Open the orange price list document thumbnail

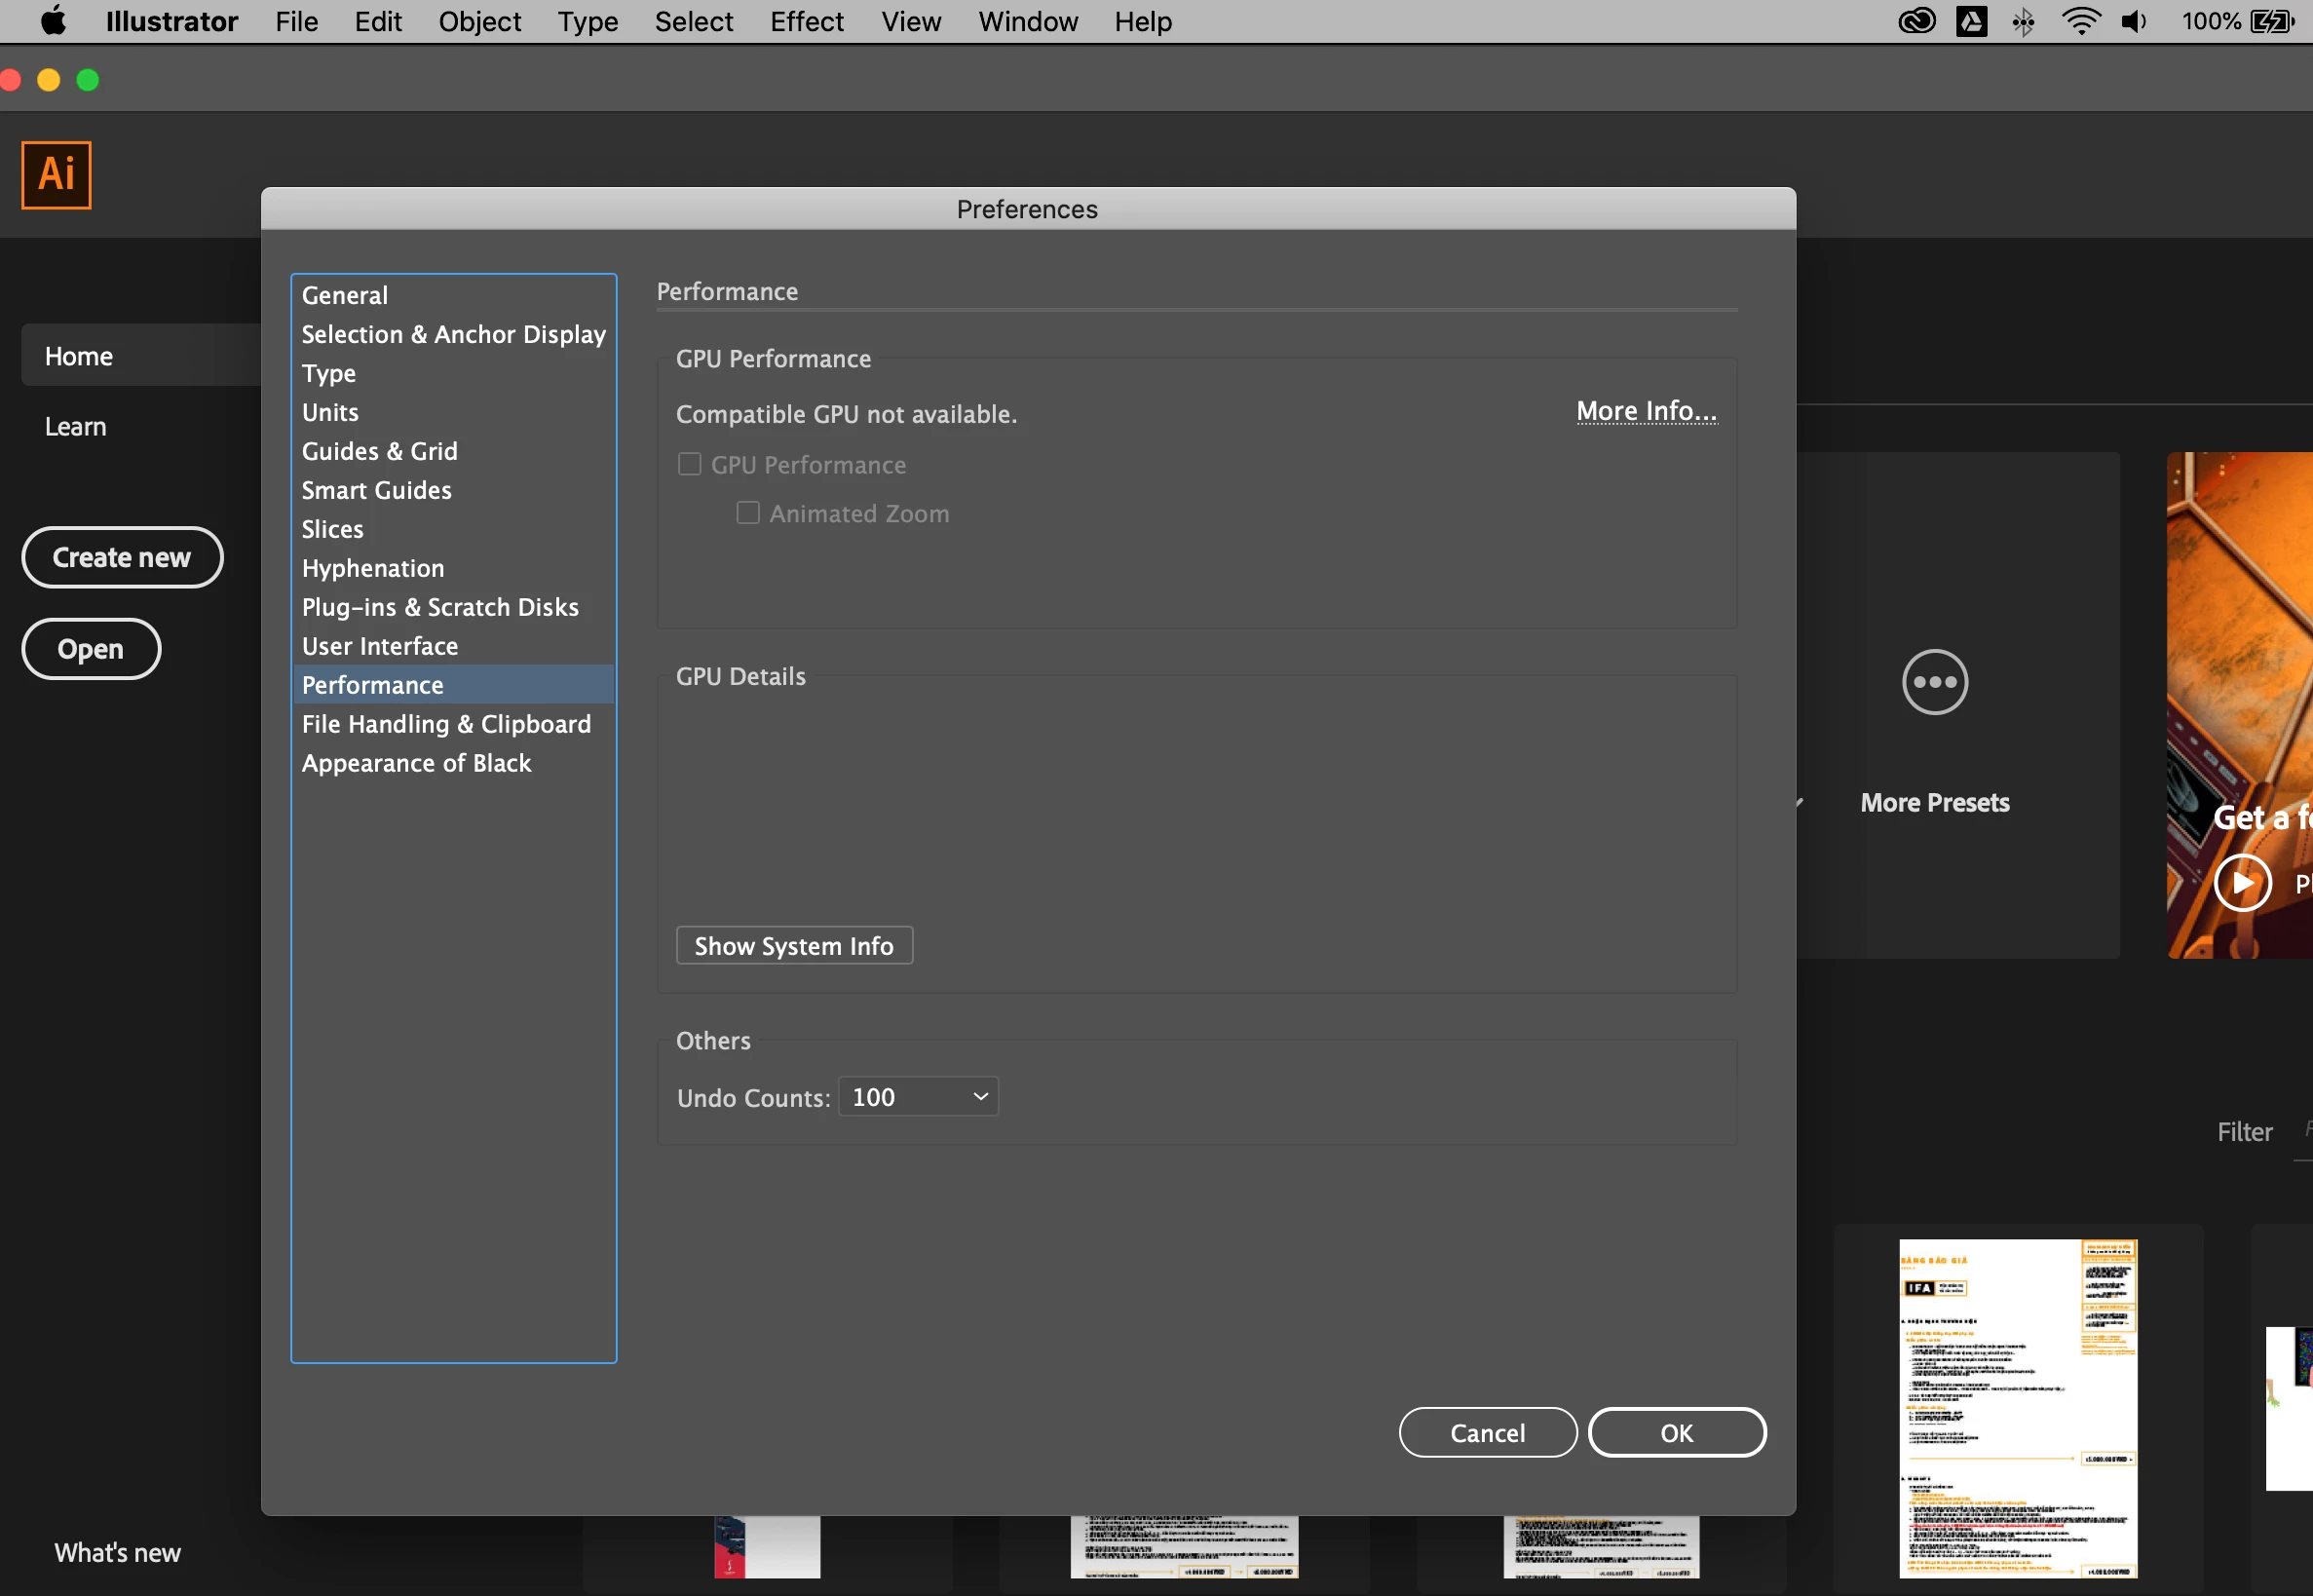click(x=2017, y=1406)
